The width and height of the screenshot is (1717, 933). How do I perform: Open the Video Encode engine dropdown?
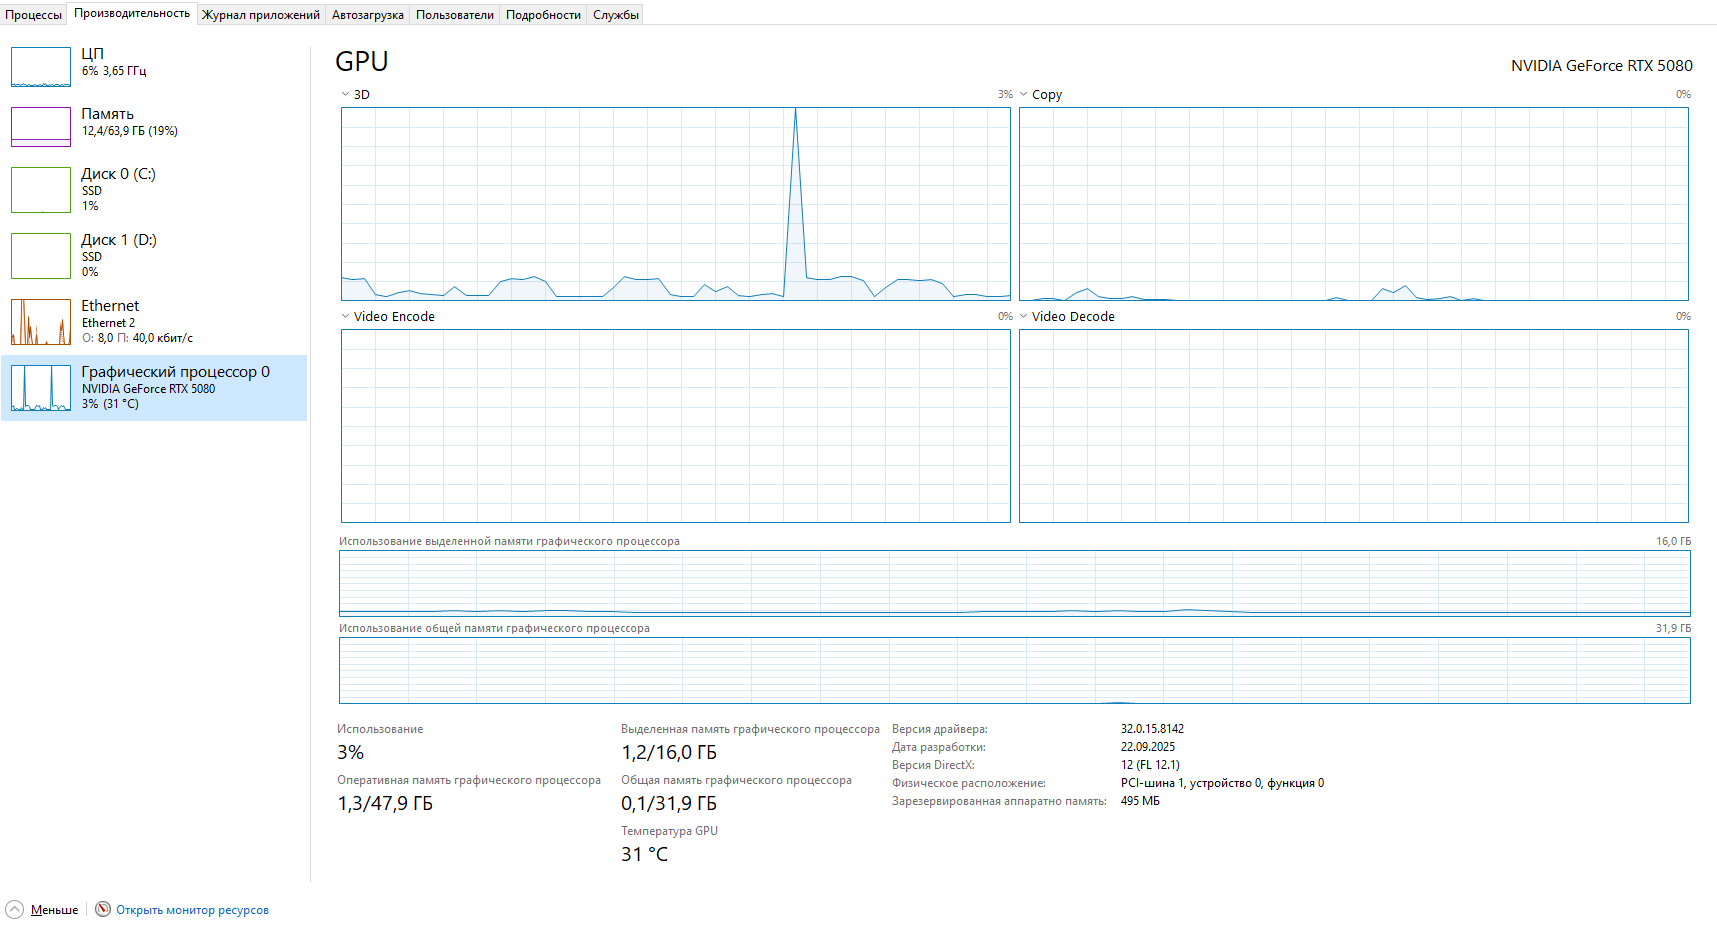(x=346, y=317)
